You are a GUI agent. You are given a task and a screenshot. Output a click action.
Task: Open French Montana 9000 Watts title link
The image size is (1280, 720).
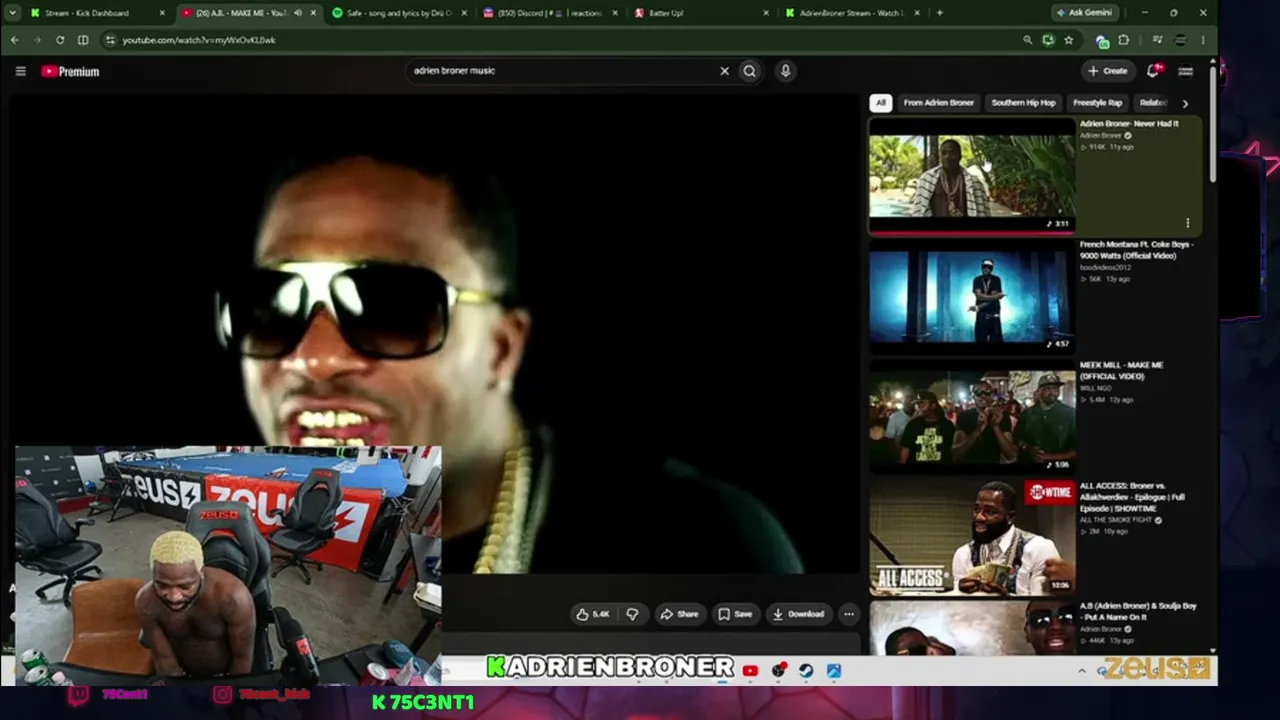pyautogui.click(x=1136, y=250)
